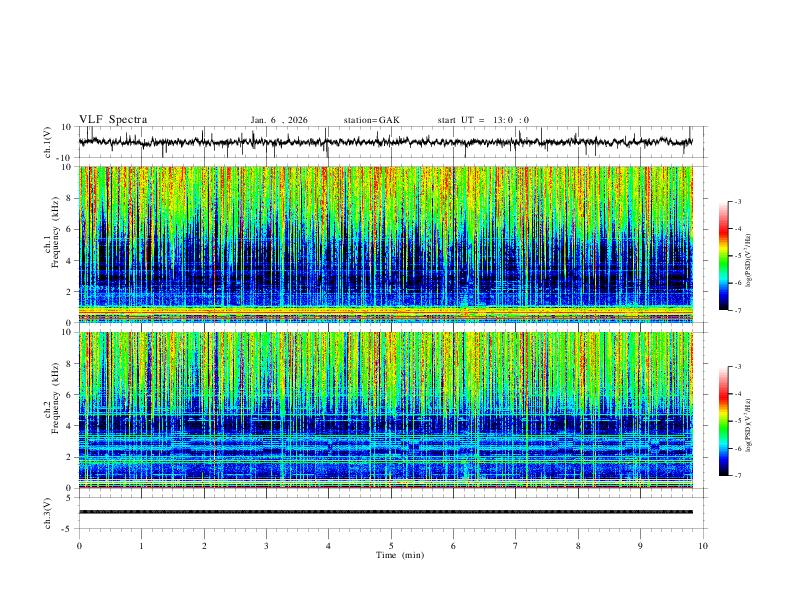Image resolution: width=792 pixels, height=612 pixels.
Task: Select the "start UT = 13:0 :0" text
Action: pos(483,120)
